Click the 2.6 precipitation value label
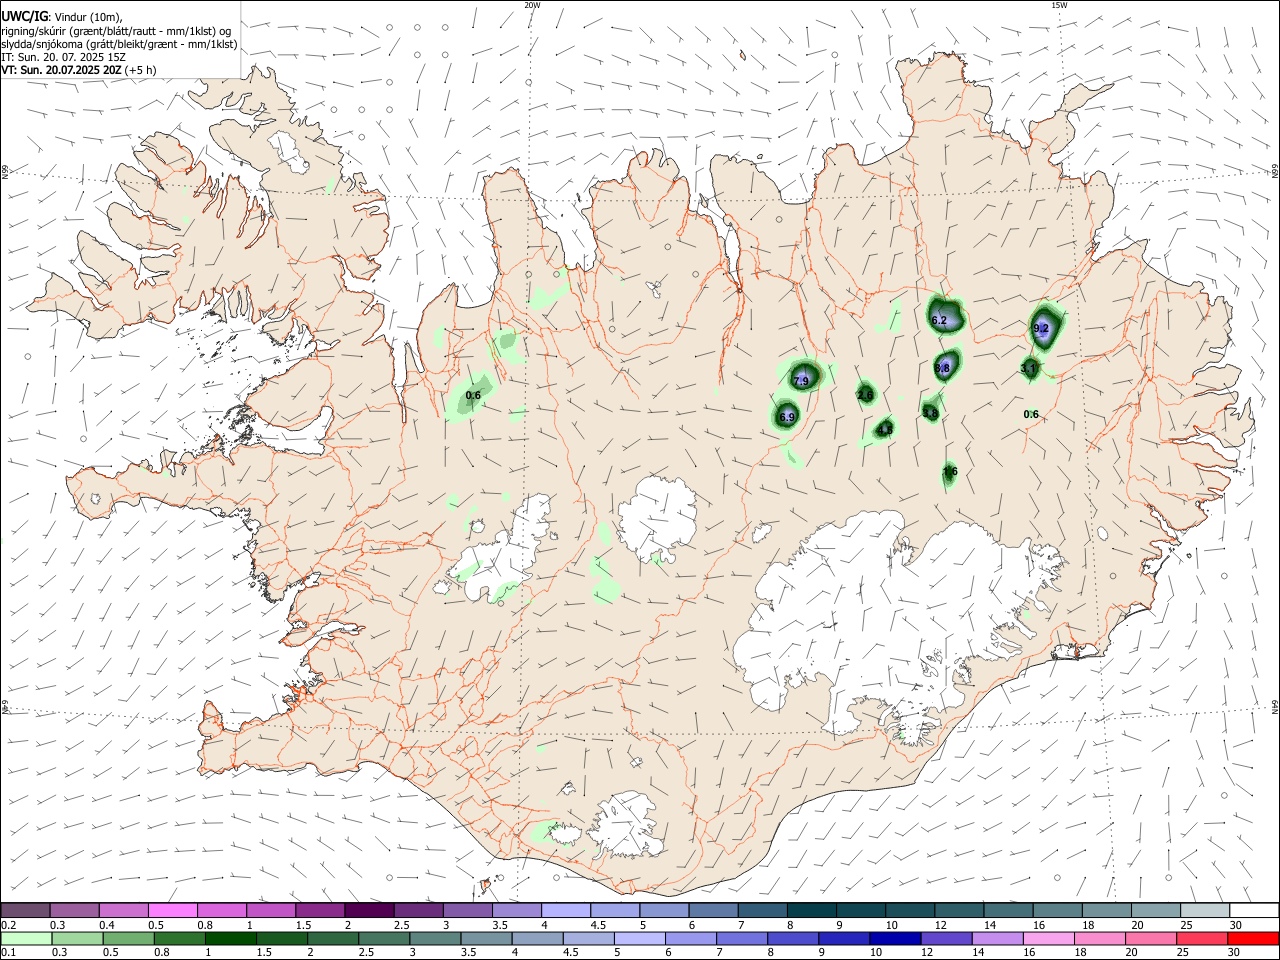The width and height of the screenshot is (1280, 960). click(x=866, y=396)
